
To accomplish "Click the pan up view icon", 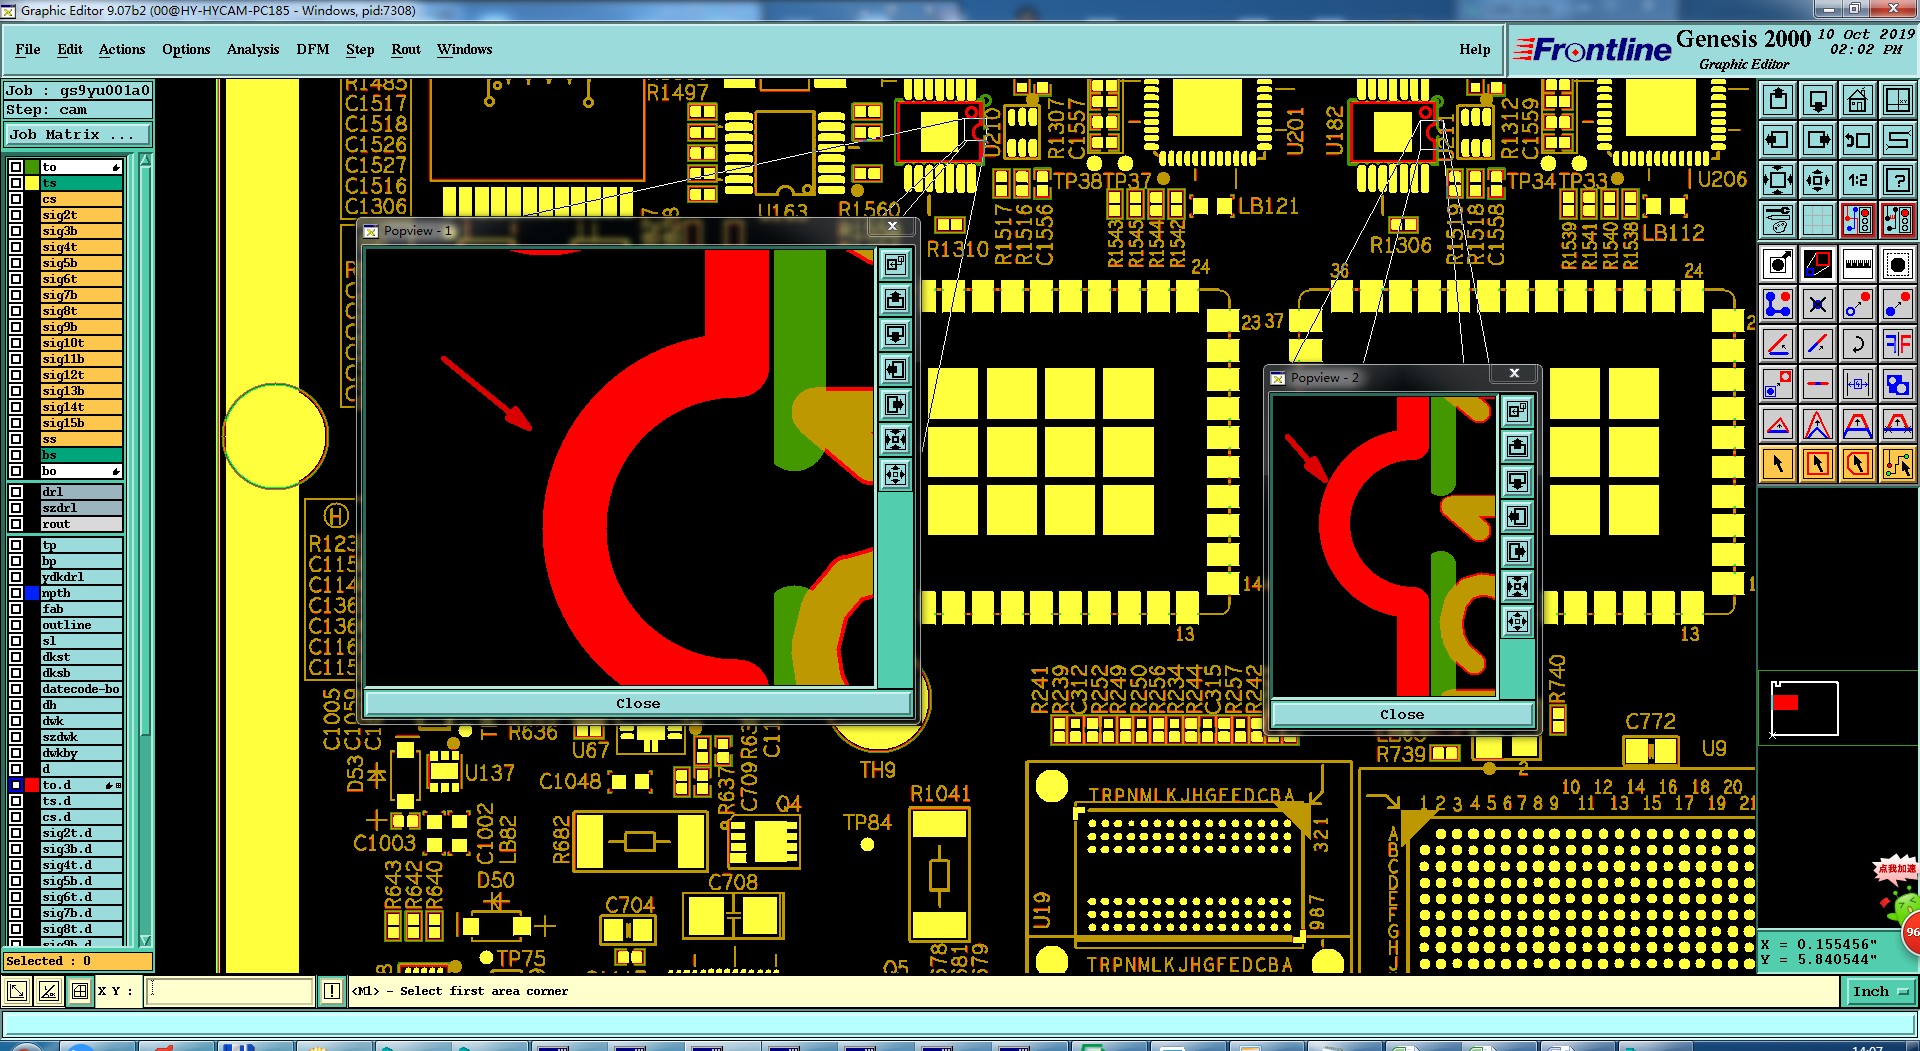I will click(x=1778, y=100).
